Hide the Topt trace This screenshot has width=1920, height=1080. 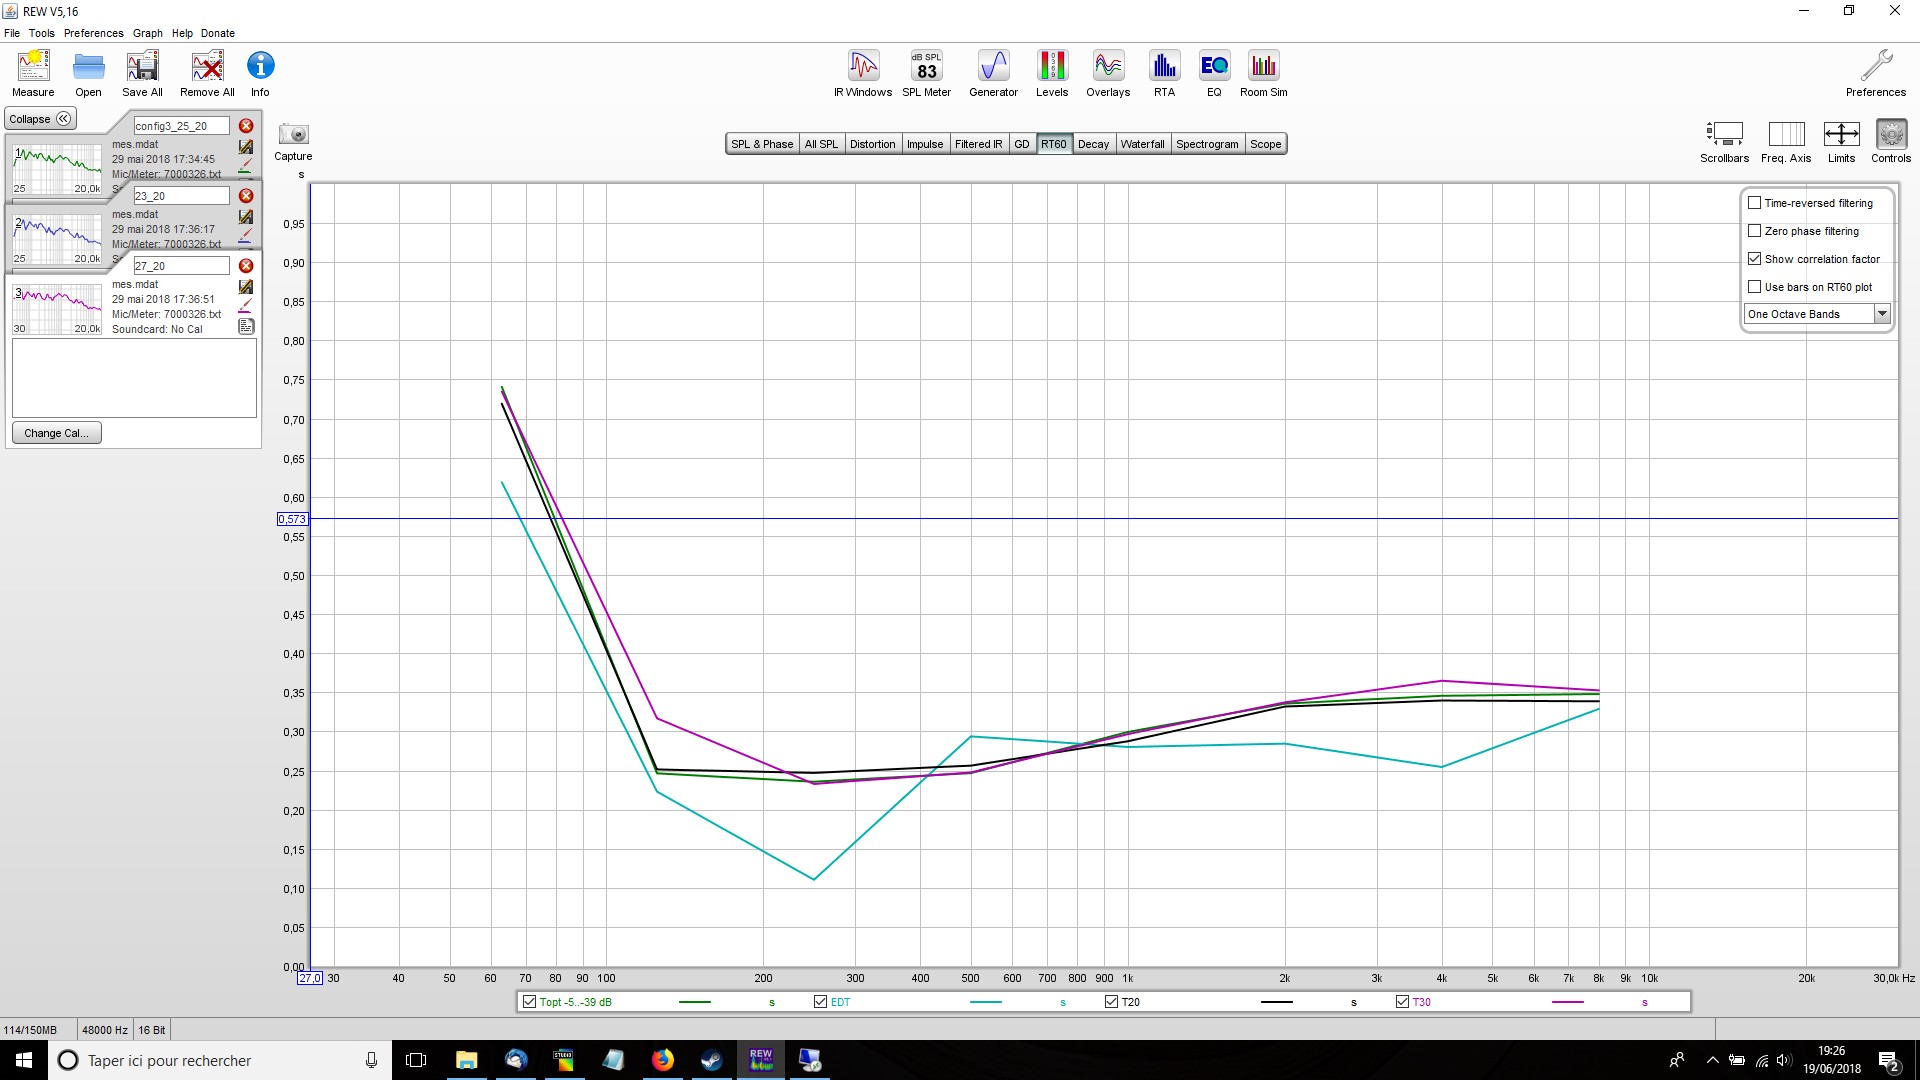(529, 1002)
